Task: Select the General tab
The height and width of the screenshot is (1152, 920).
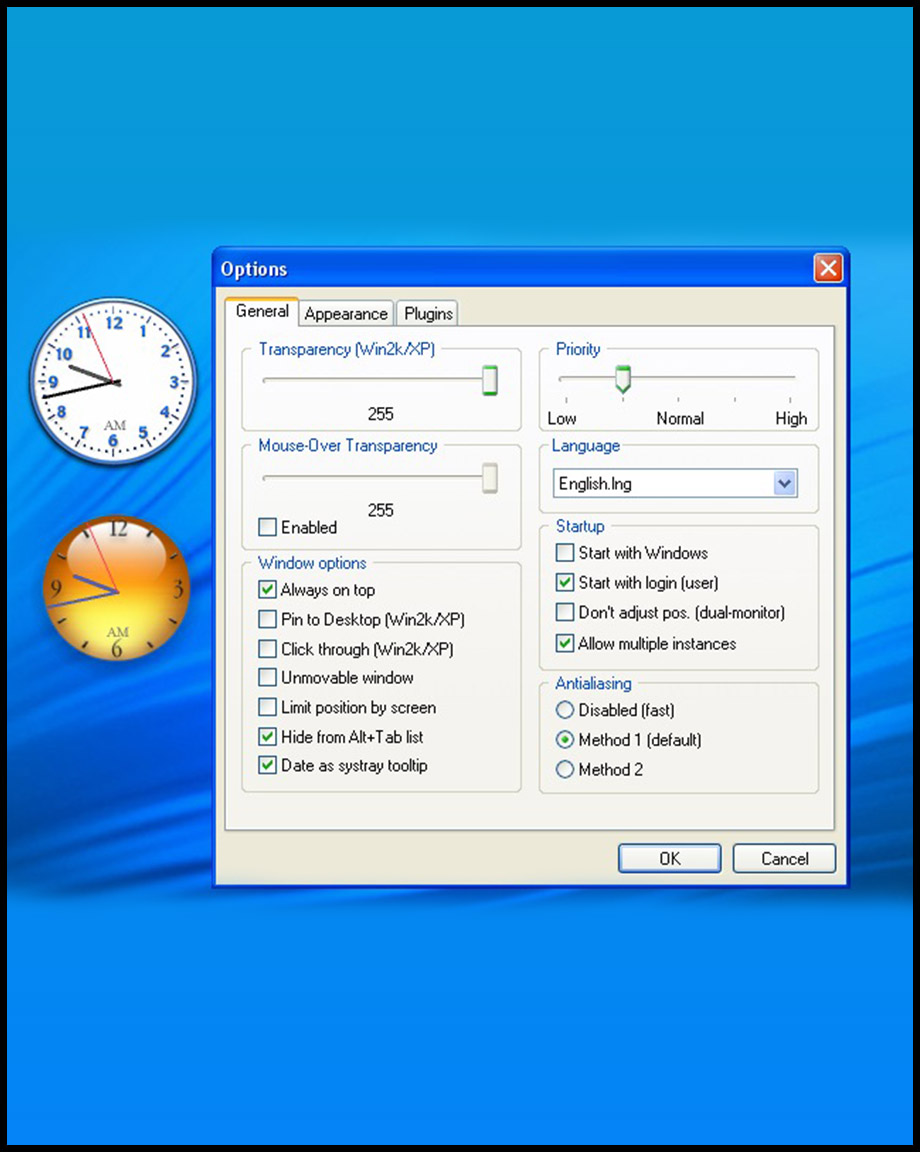Action: point(262,312)
